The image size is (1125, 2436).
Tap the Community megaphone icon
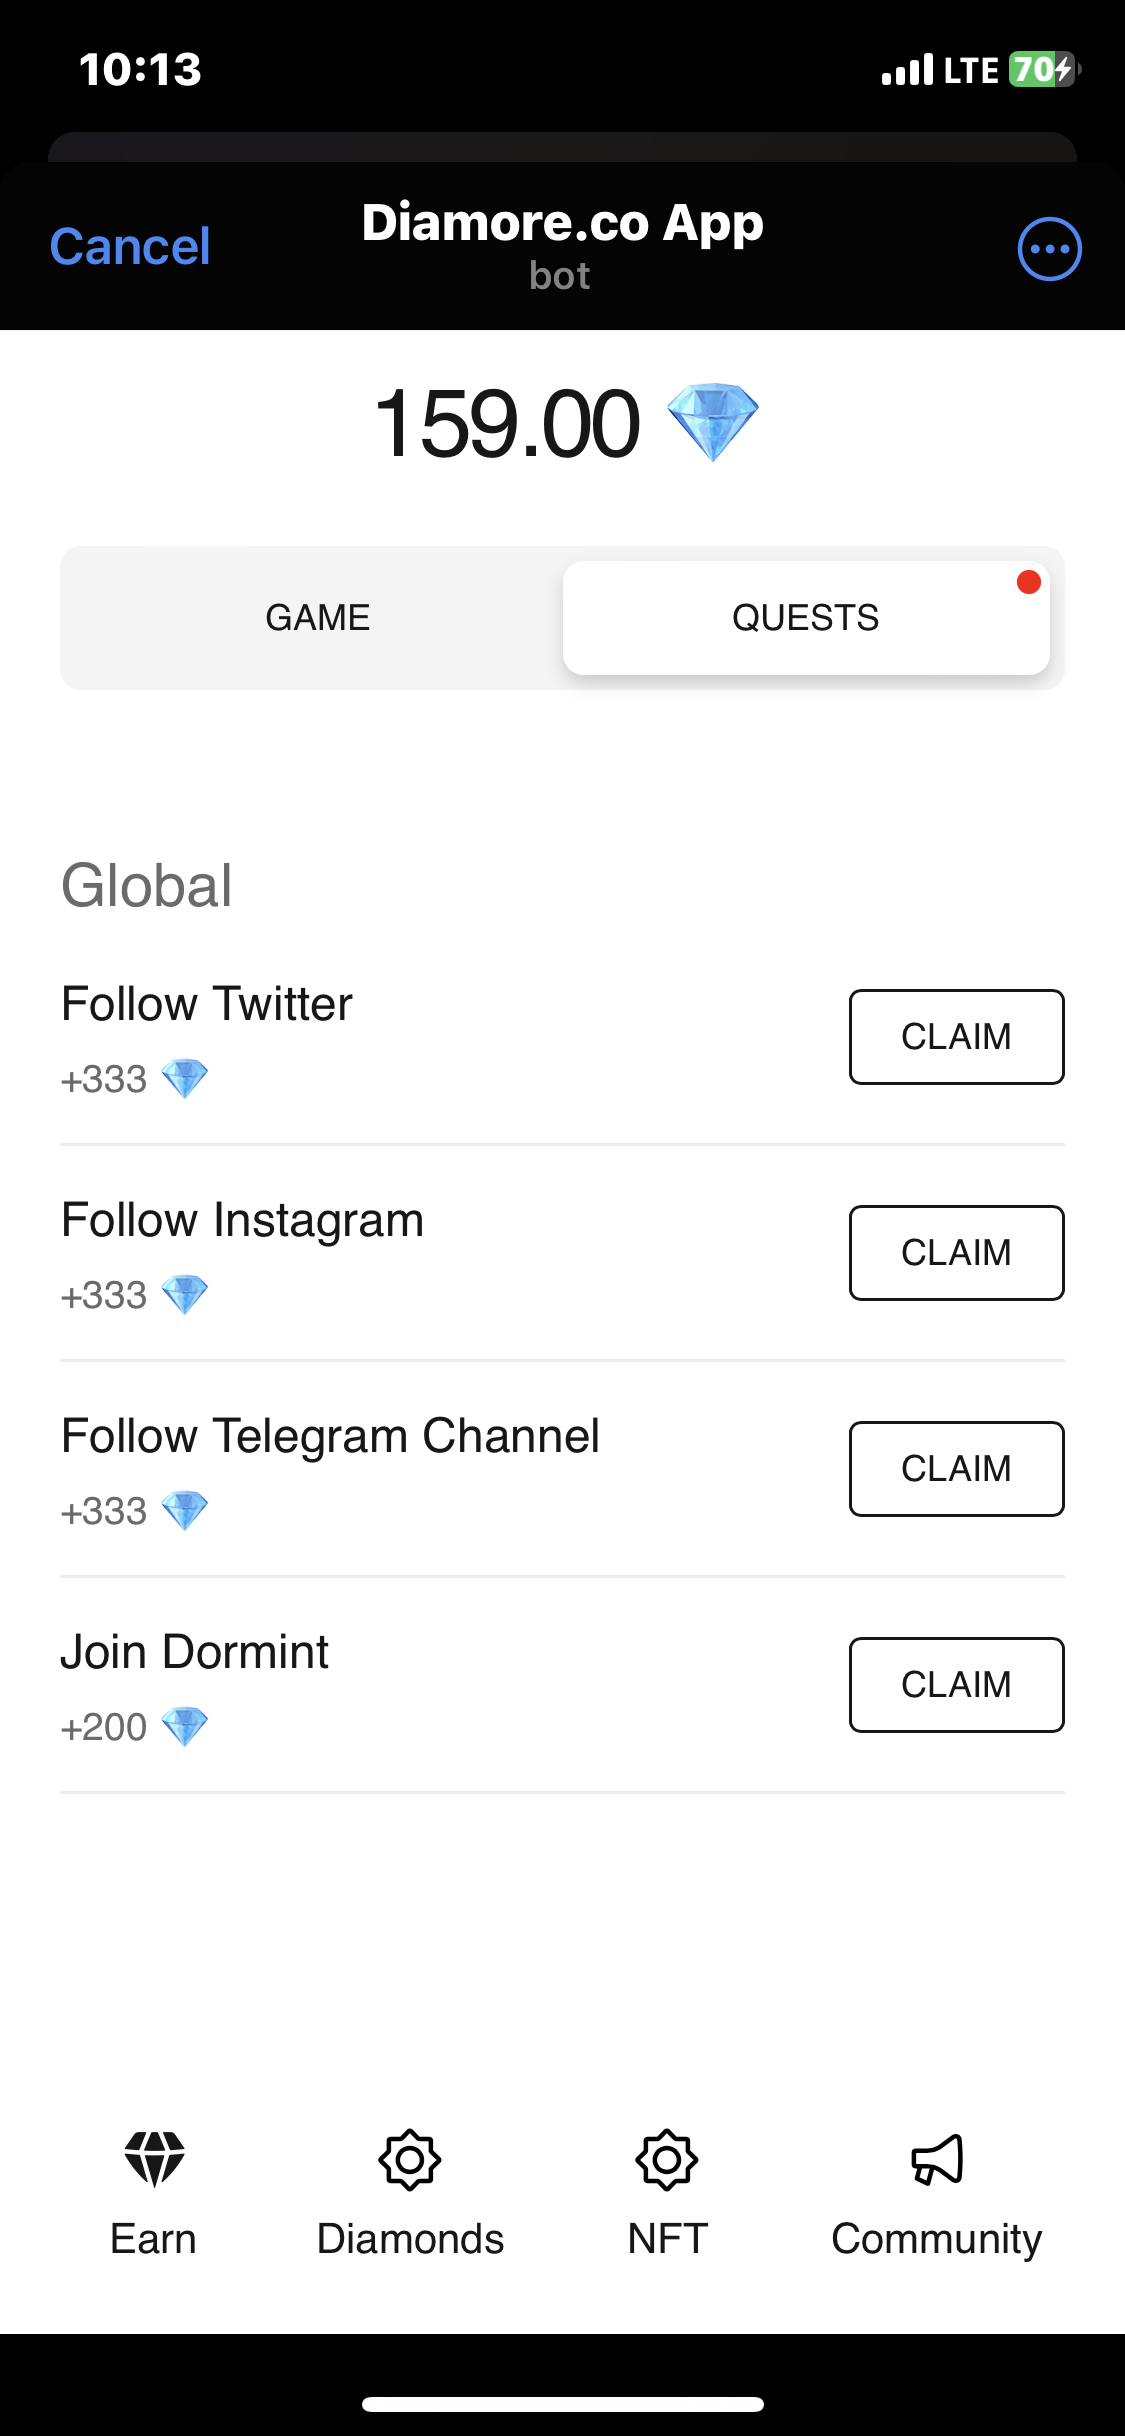(x=937, y=2160)
